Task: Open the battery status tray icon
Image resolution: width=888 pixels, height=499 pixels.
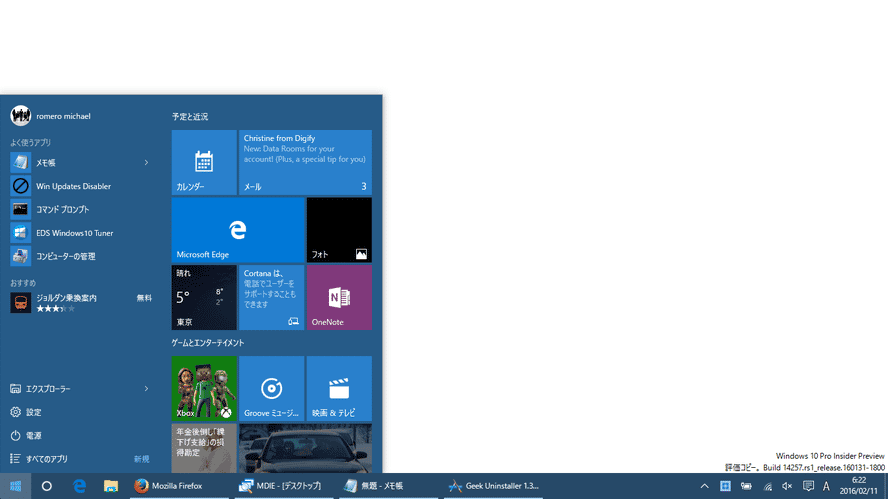Action: pos(746,486)
